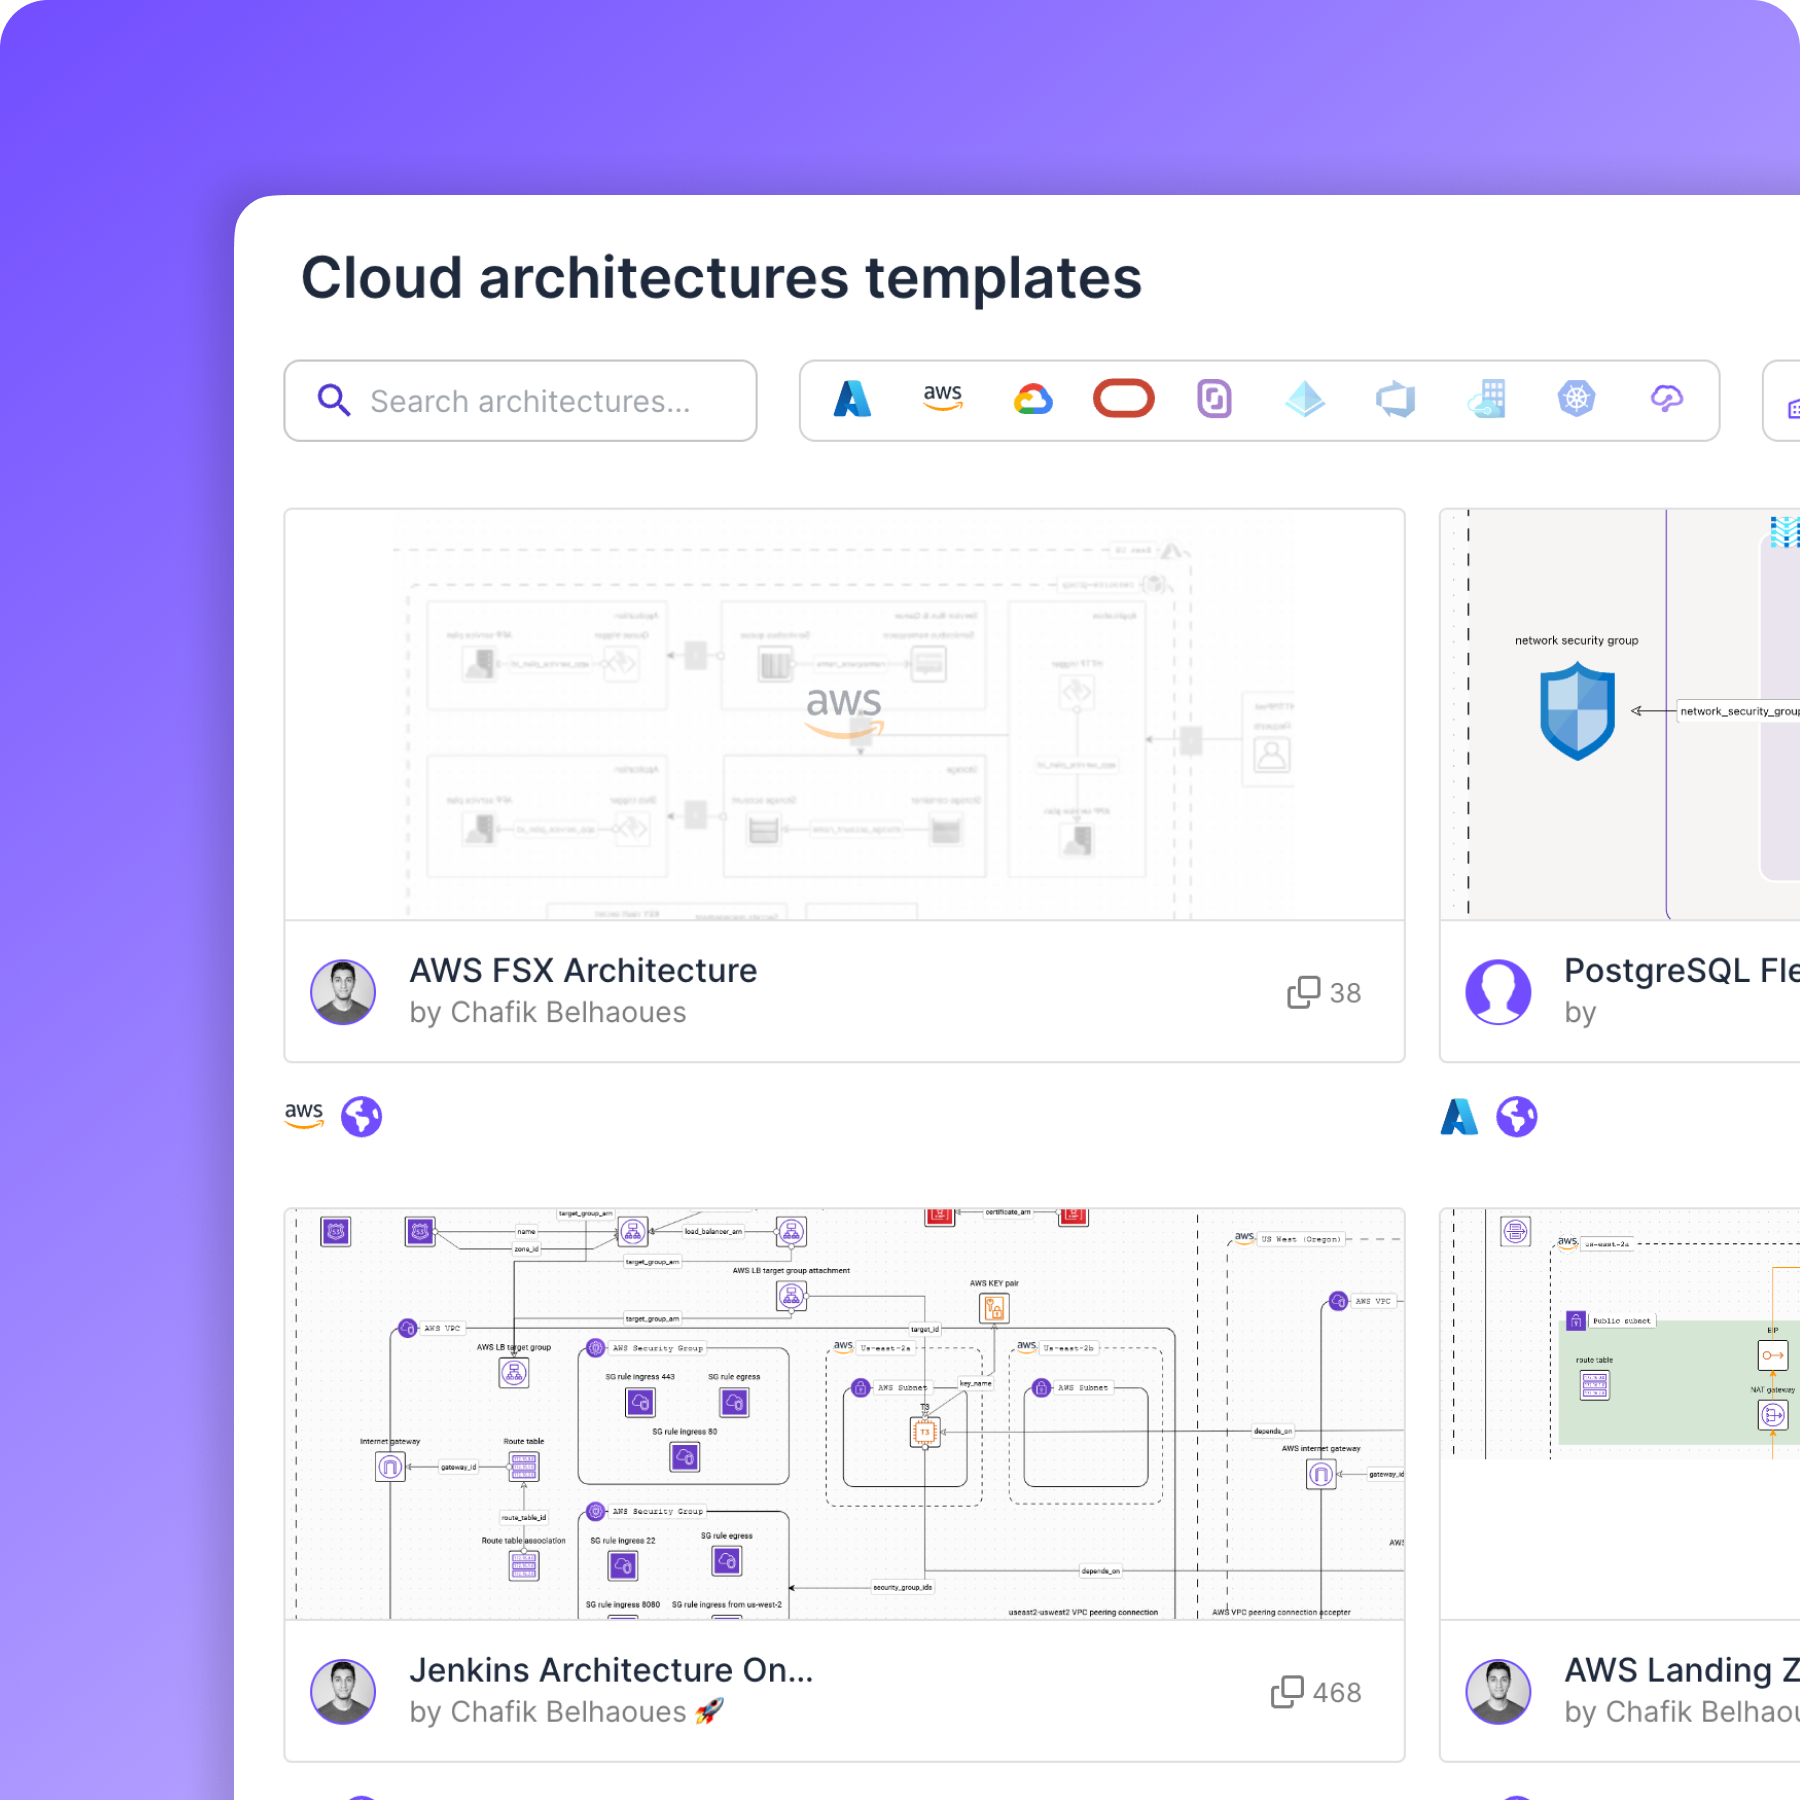Toggle the building-with-cloud provider filter
This screenshot has height=1800, width=1800.
click(x=1487, y=399)
